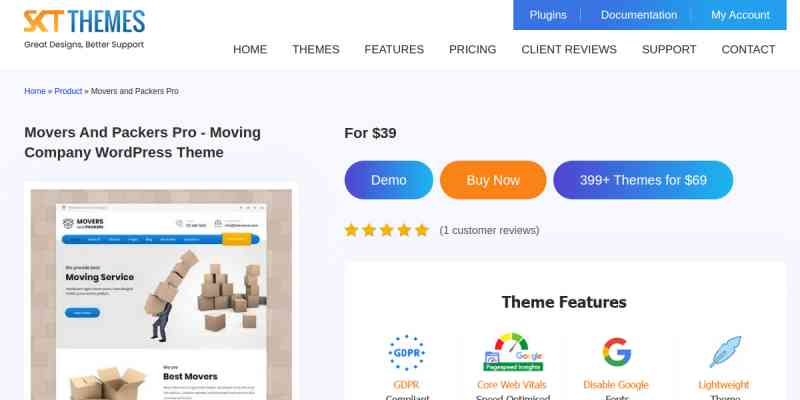Go to the PRICING page
The width and height of the screenshot is (800, 400).
(472, 49)
